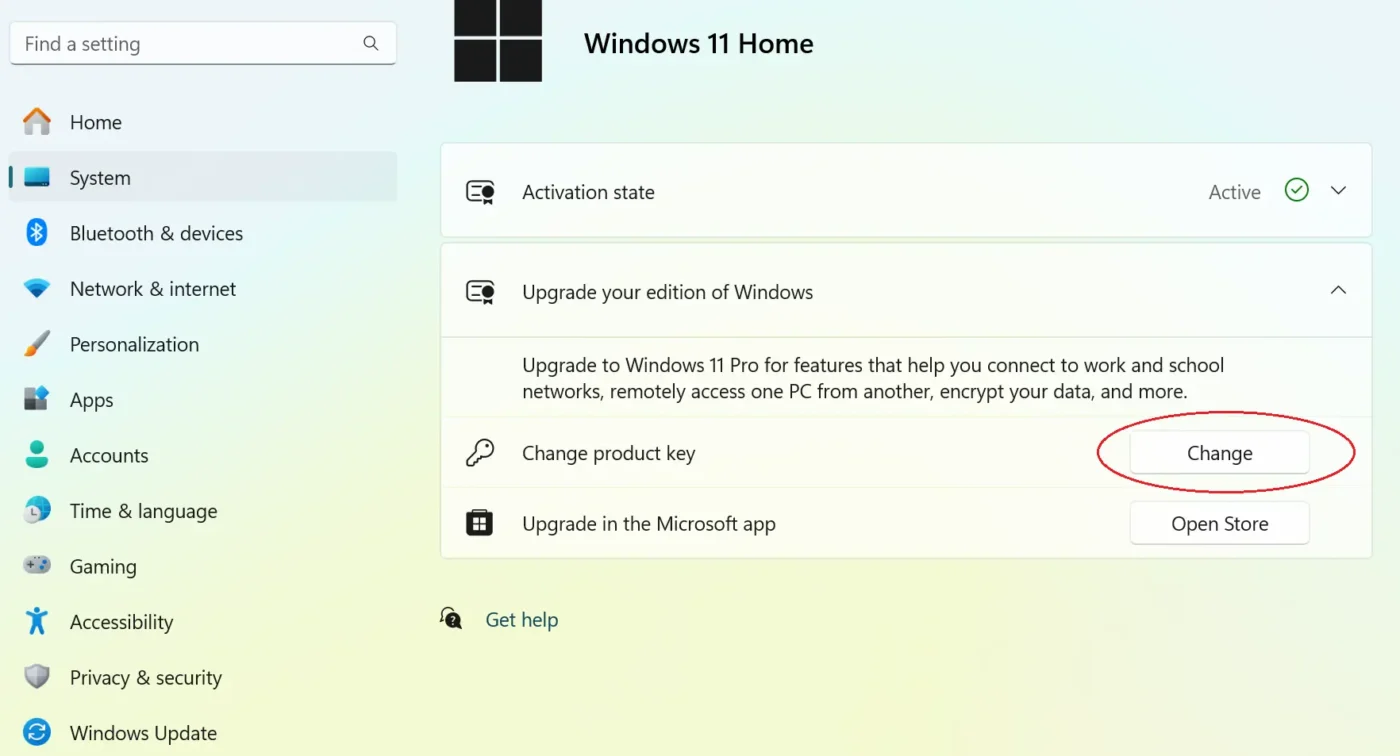This screenshot has height=756, width=1400.
Task: Open Accounts settings
Action: (203, 455)
